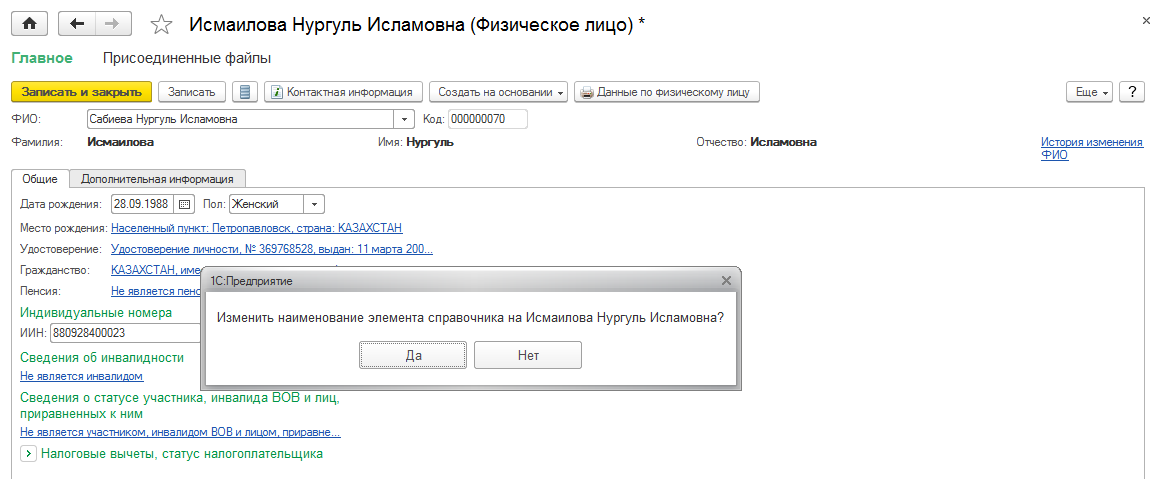Navigate back with the left arrow

pos(78,24)
